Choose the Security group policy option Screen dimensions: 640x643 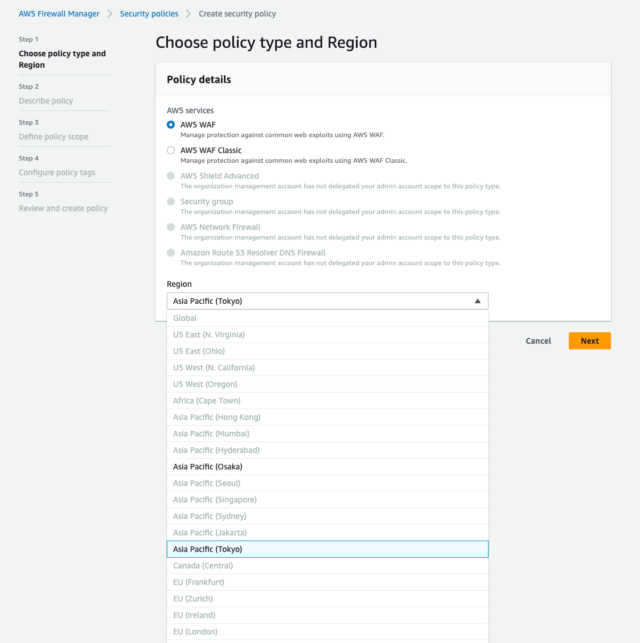pos(171,201)
